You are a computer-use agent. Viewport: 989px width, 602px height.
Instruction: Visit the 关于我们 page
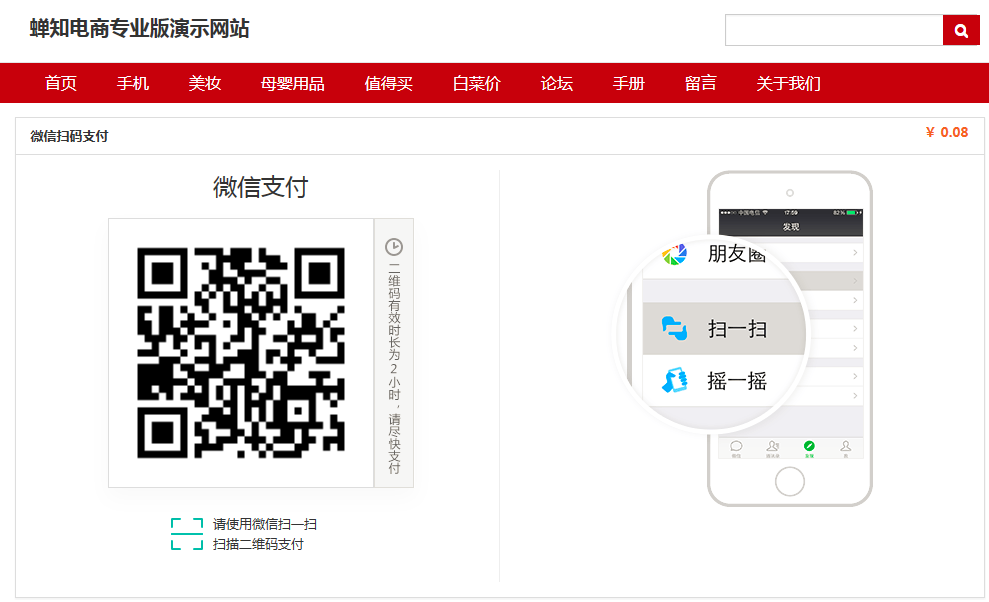pyautogui.click(x=788, y=83)
